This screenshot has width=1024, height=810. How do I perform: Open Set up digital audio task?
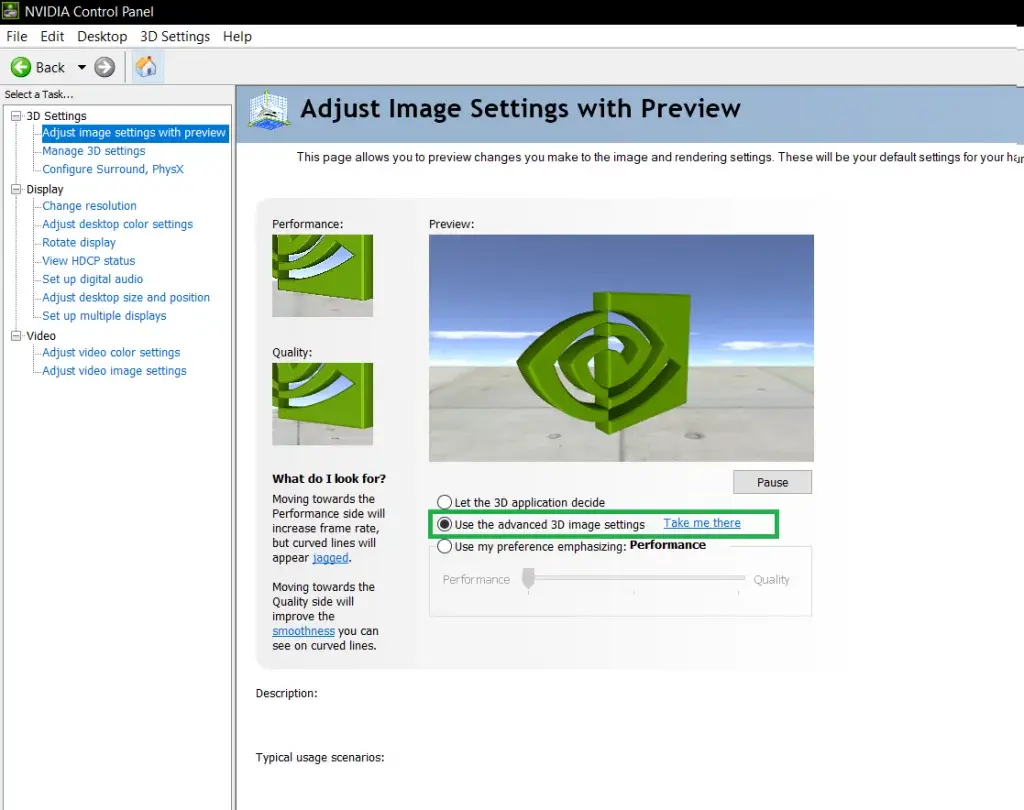point(93,279)
